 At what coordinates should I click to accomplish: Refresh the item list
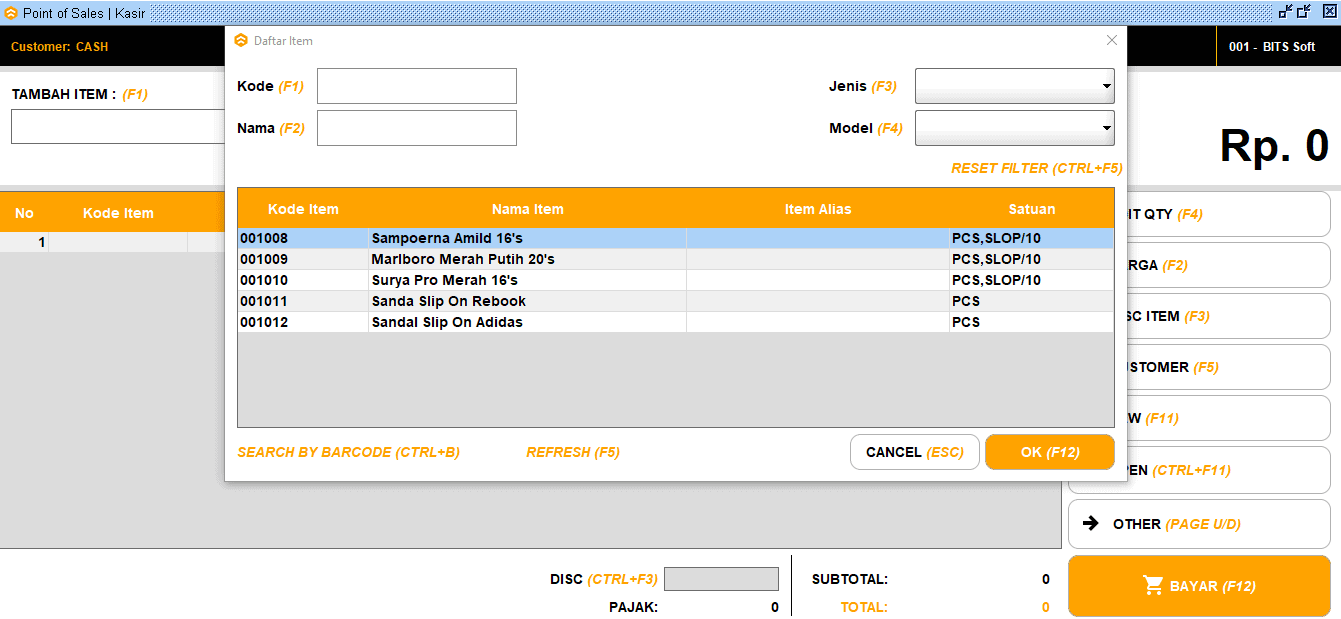coord(573,453)
